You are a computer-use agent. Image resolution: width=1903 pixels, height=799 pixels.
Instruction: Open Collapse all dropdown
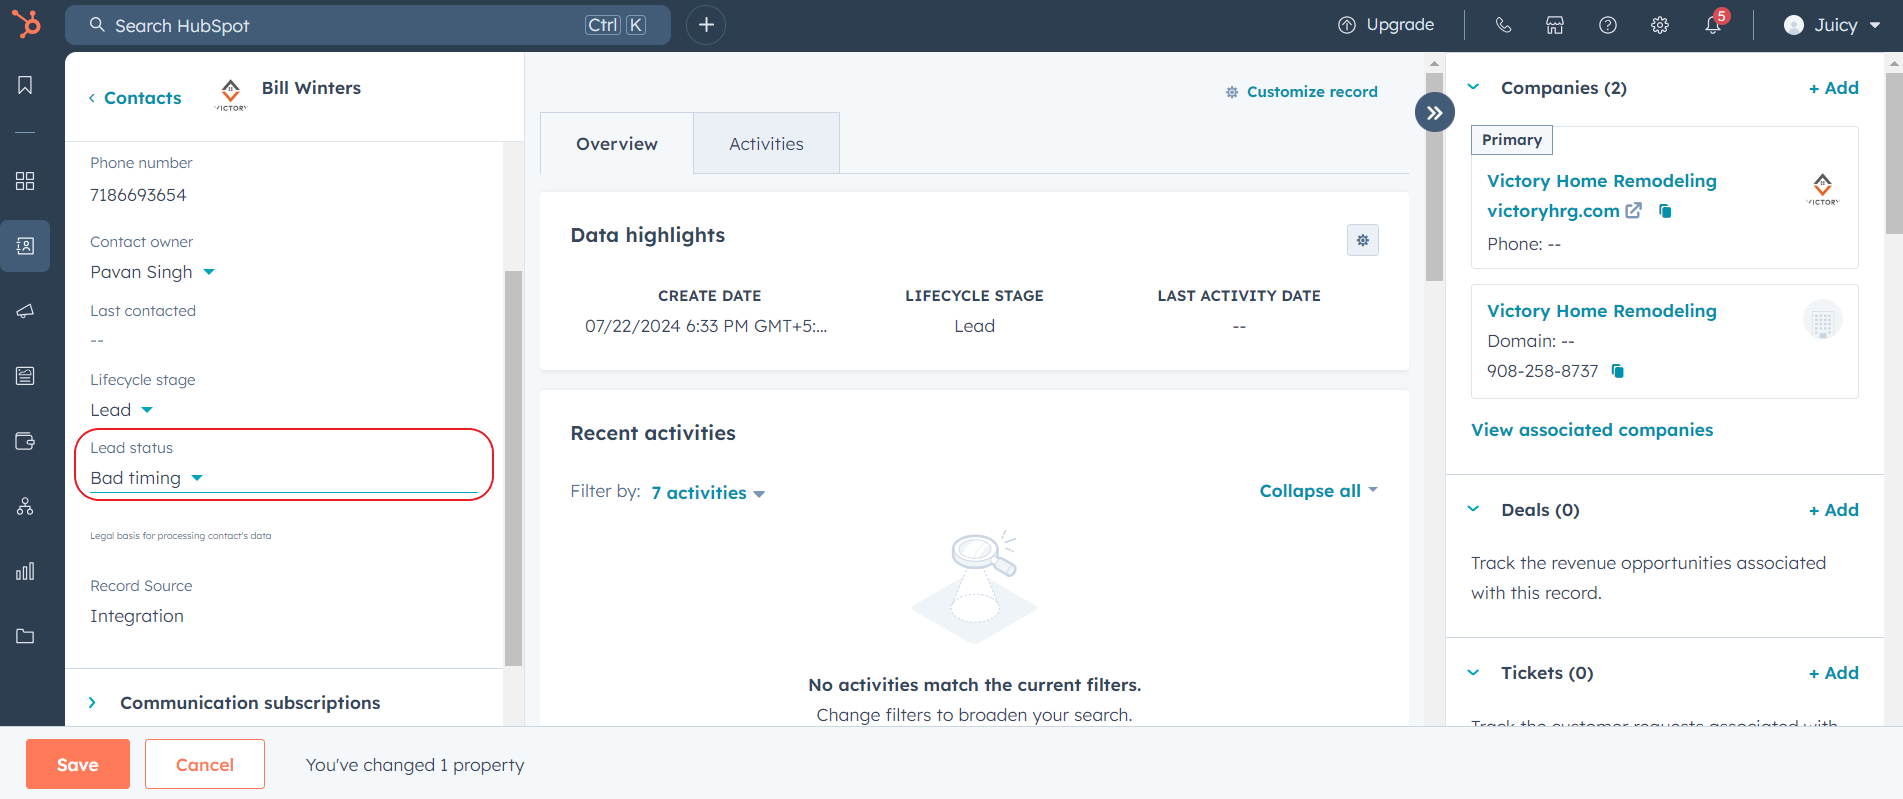[x=1318, y=491]
